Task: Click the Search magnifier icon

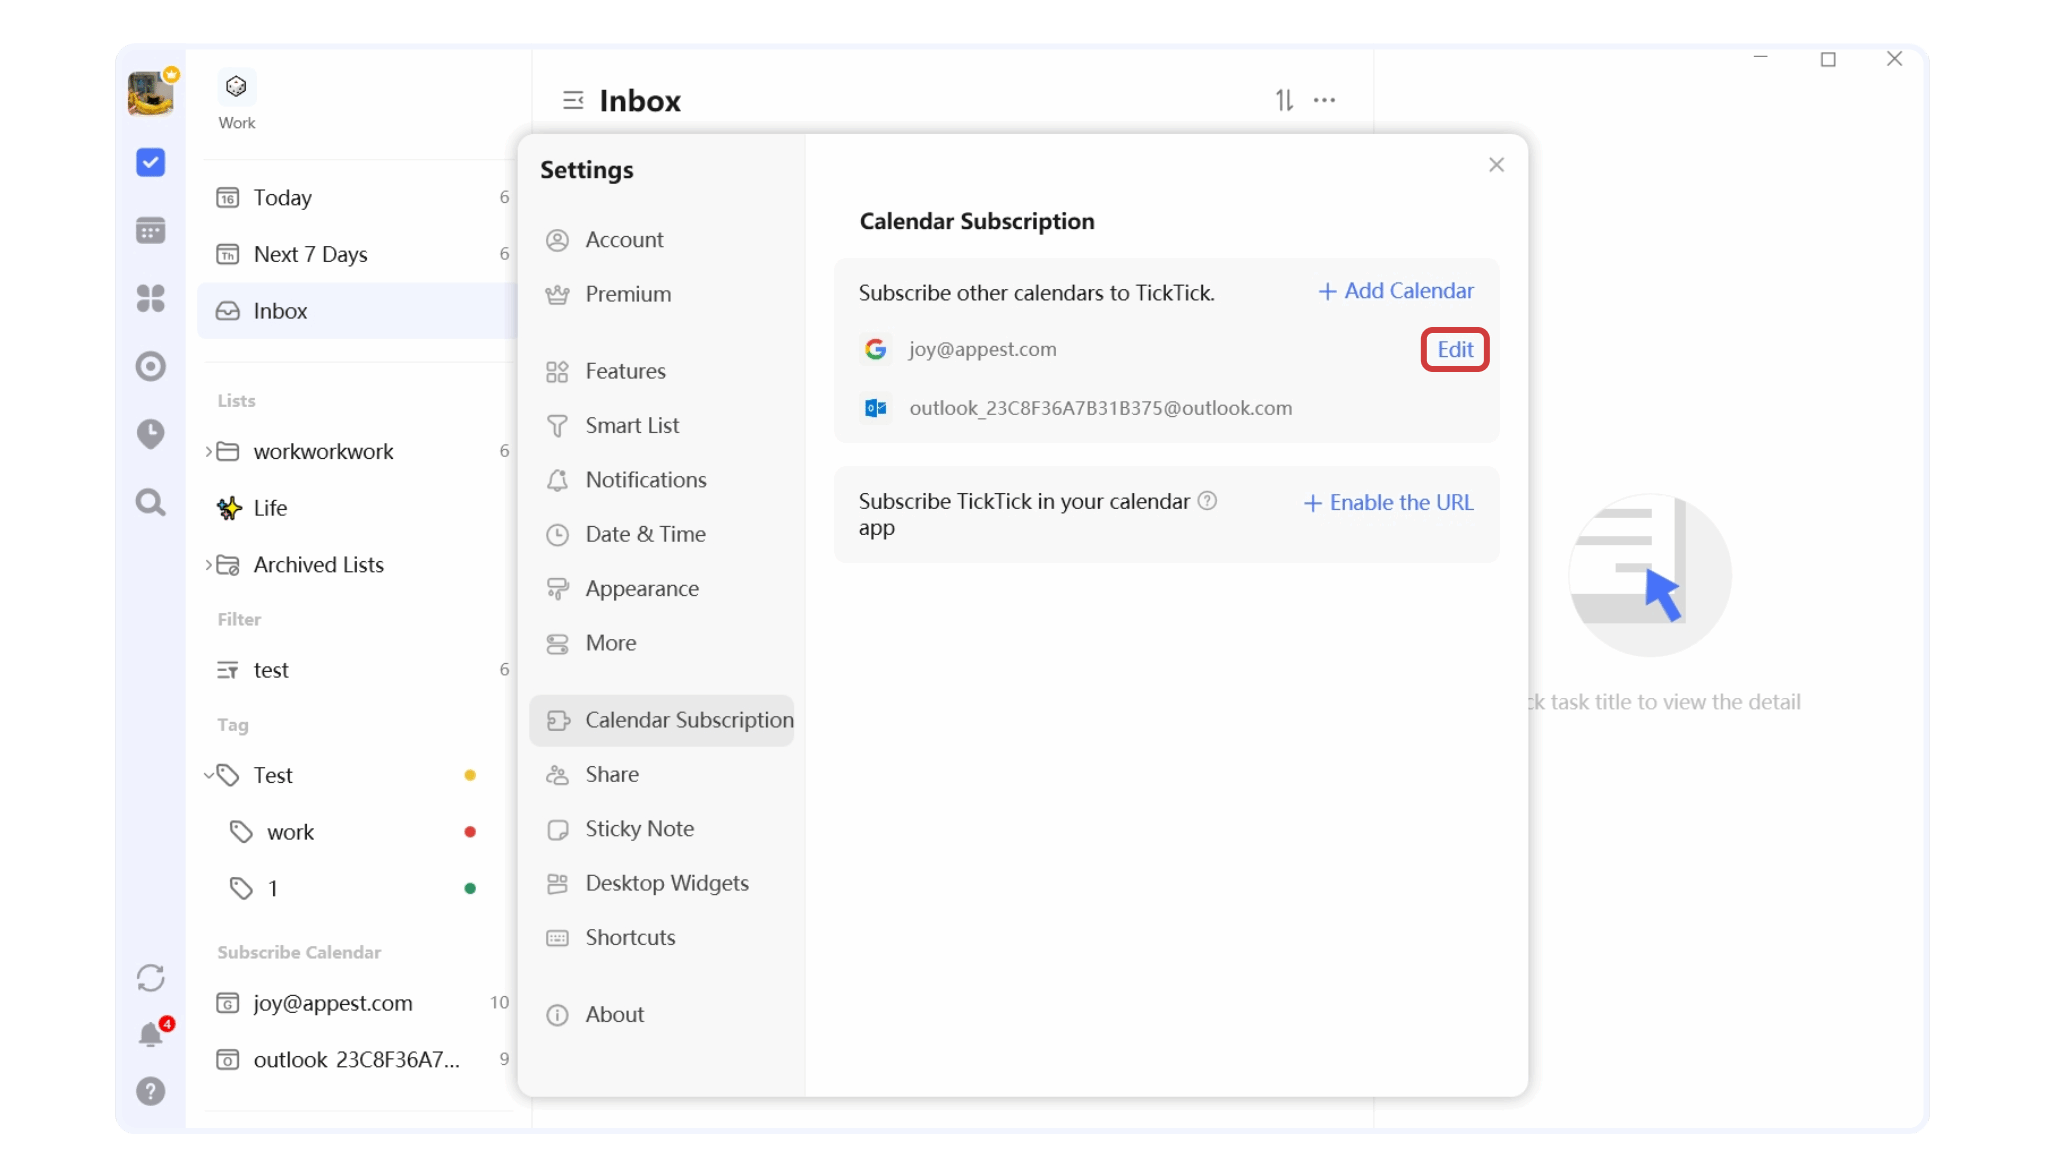Action: 151,502
